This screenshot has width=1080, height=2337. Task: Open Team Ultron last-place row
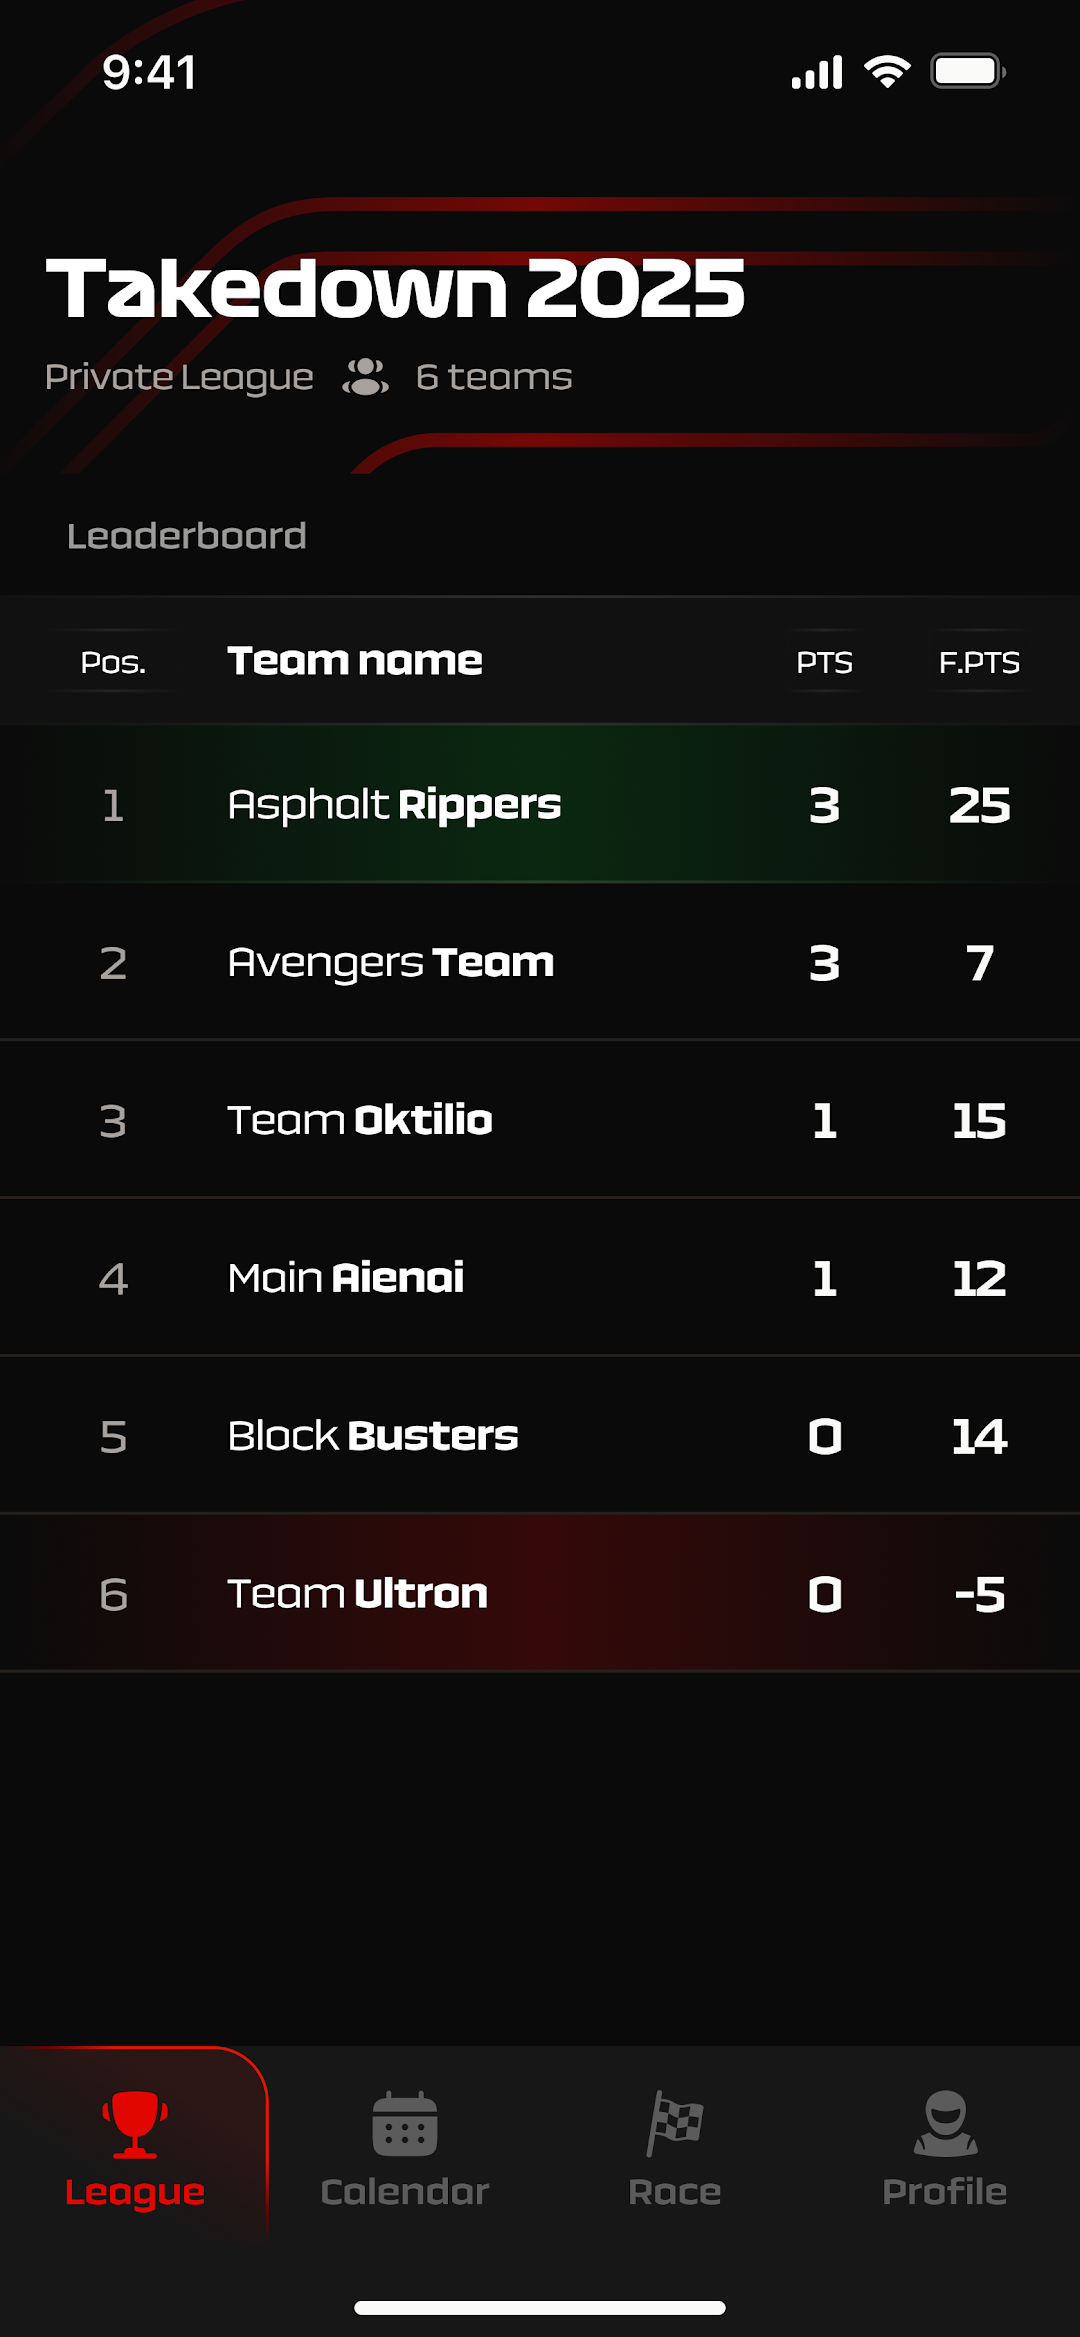(540, 1593)
